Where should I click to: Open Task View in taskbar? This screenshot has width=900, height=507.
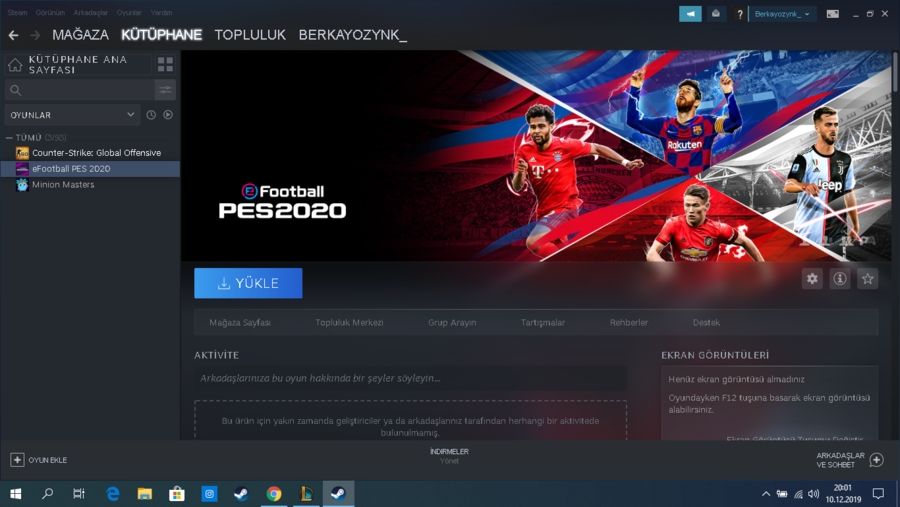79,494
